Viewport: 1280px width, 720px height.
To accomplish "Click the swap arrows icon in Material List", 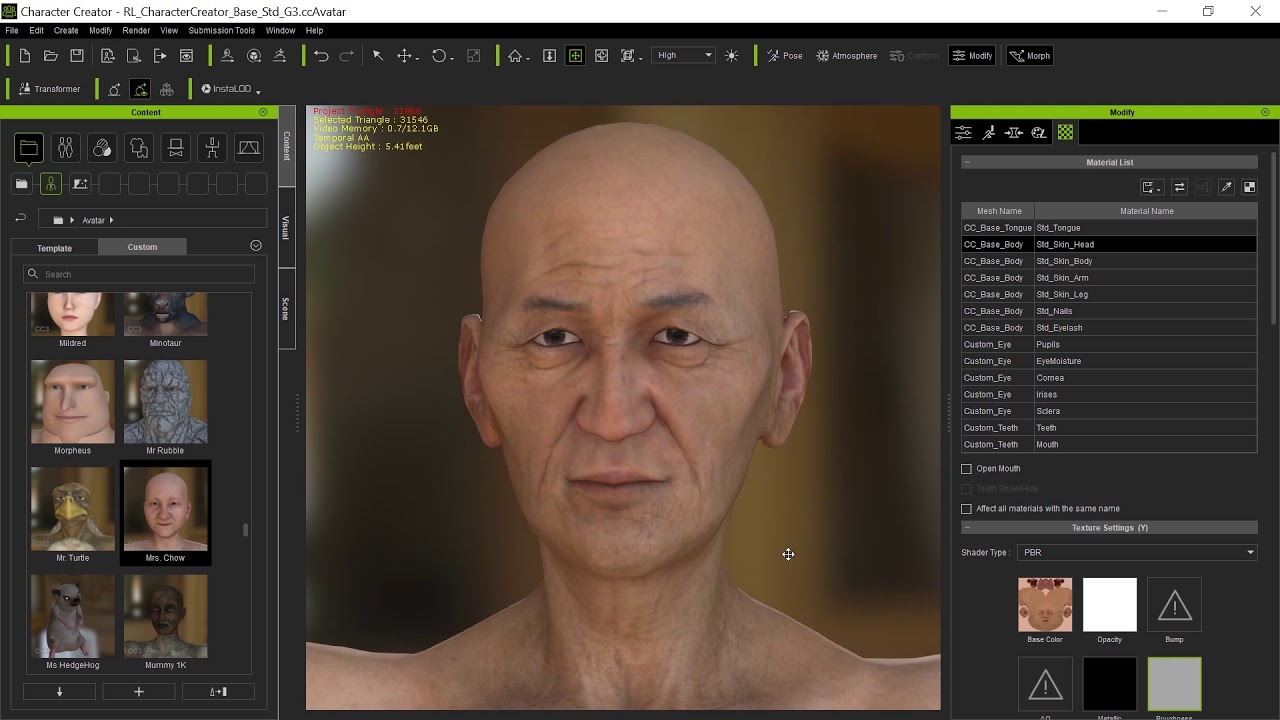I will [x=1179, y=187].
